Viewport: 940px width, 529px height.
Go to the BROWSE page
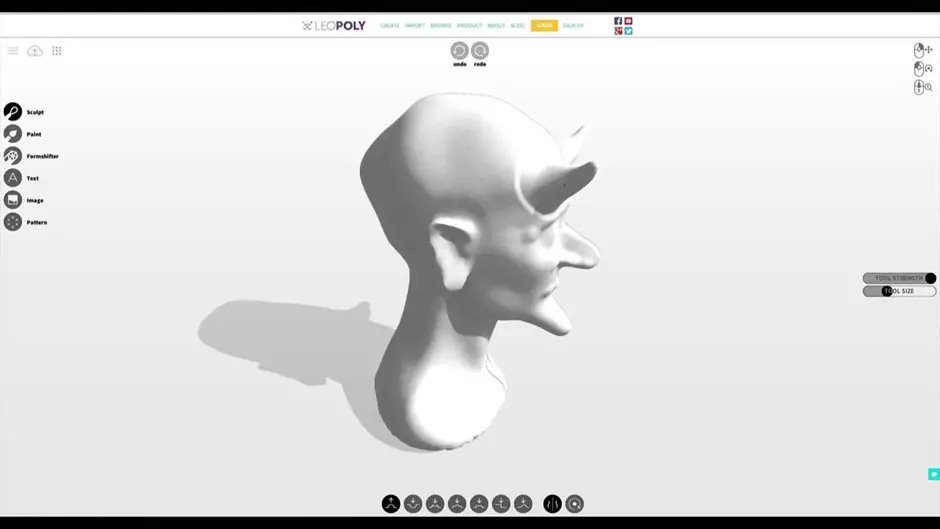tap(440, 26)
